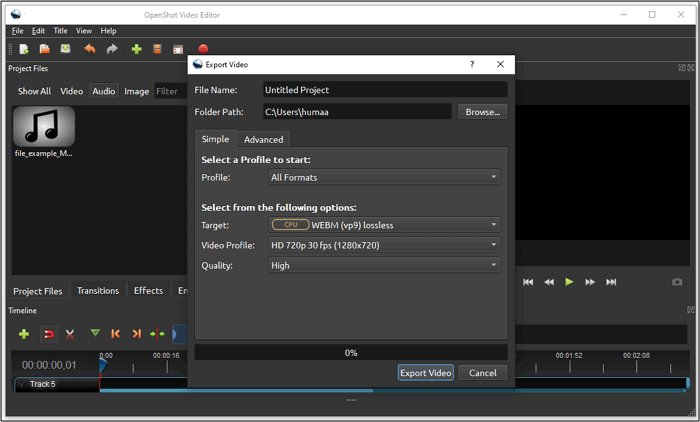Toggle the Audio file filter

[104, 91]
